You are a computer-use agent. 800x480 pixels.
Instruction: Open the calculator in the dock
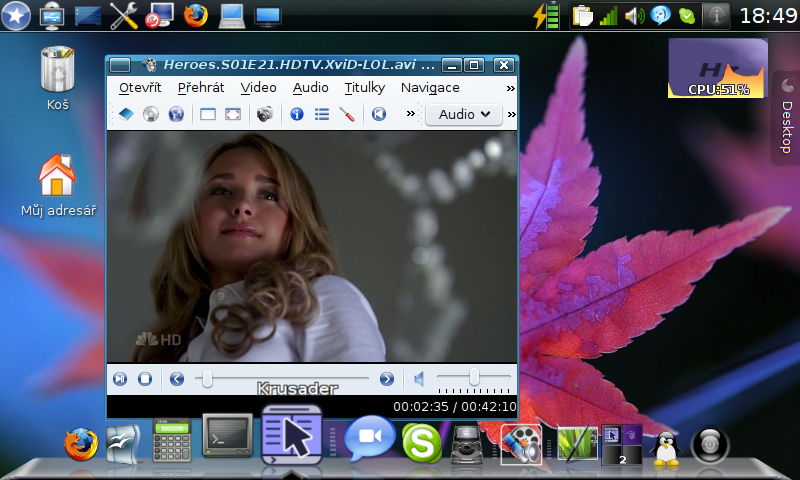(172, 440)
